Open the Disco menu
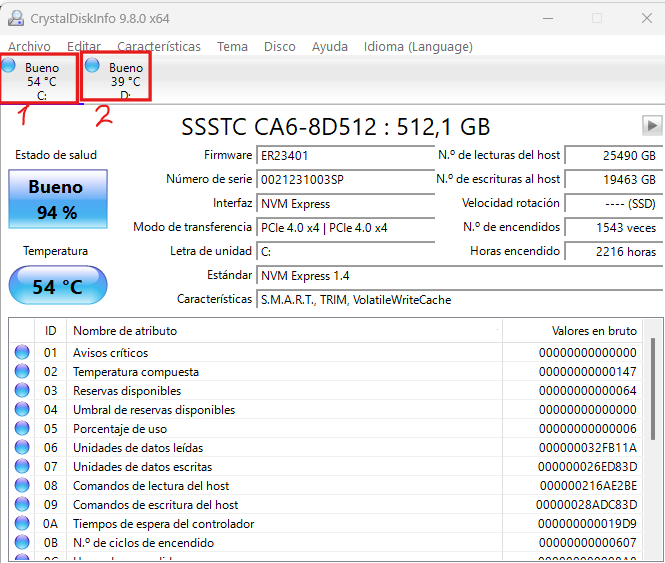The image size is (665, 563). tap(279, 46)
